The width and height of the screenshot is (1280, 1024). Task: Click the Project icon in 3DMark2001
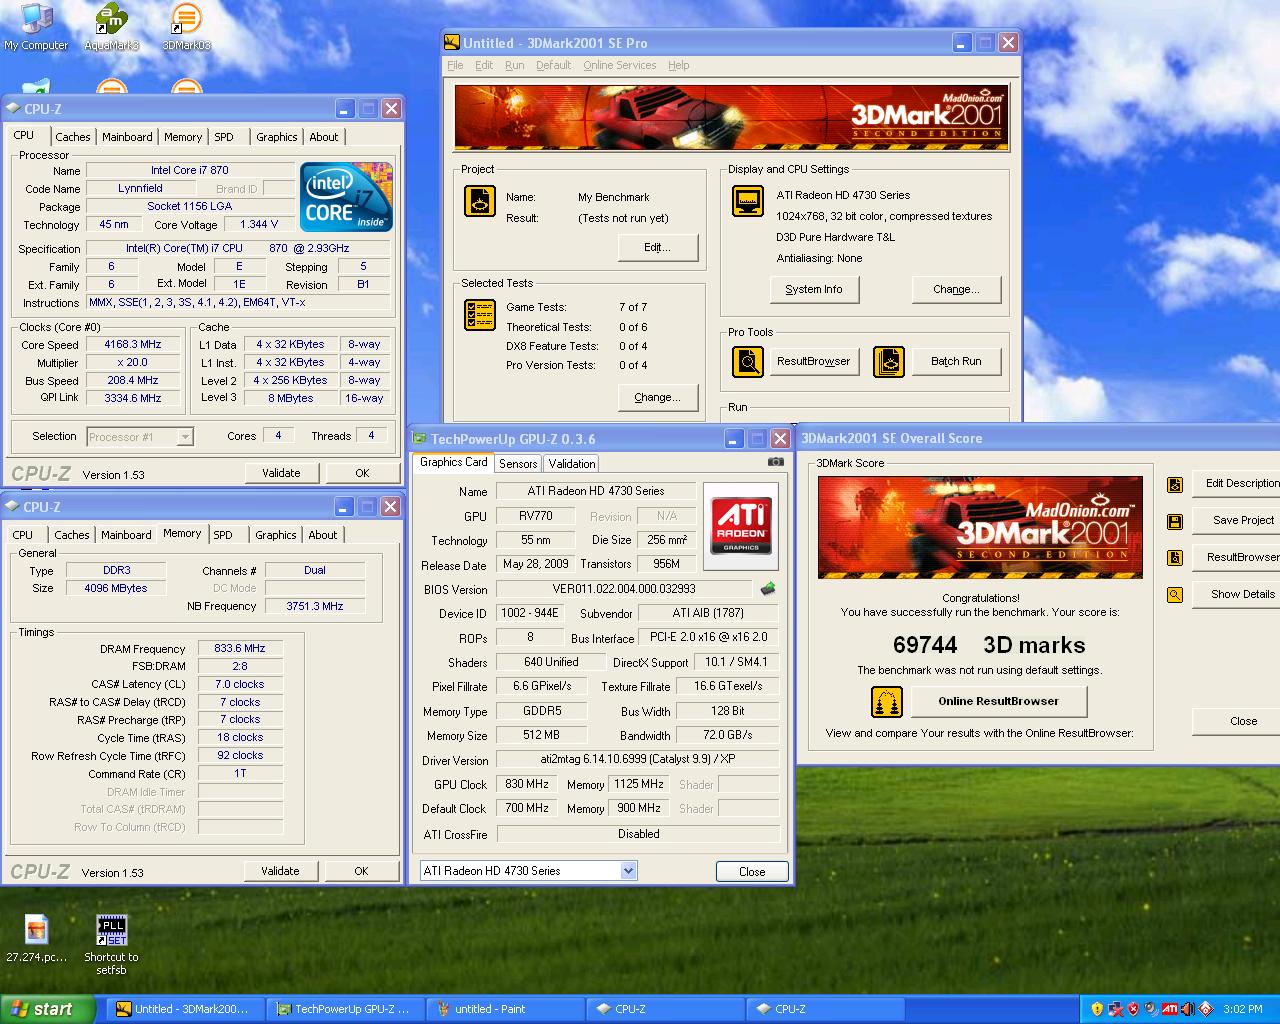[x=480, y=201]
